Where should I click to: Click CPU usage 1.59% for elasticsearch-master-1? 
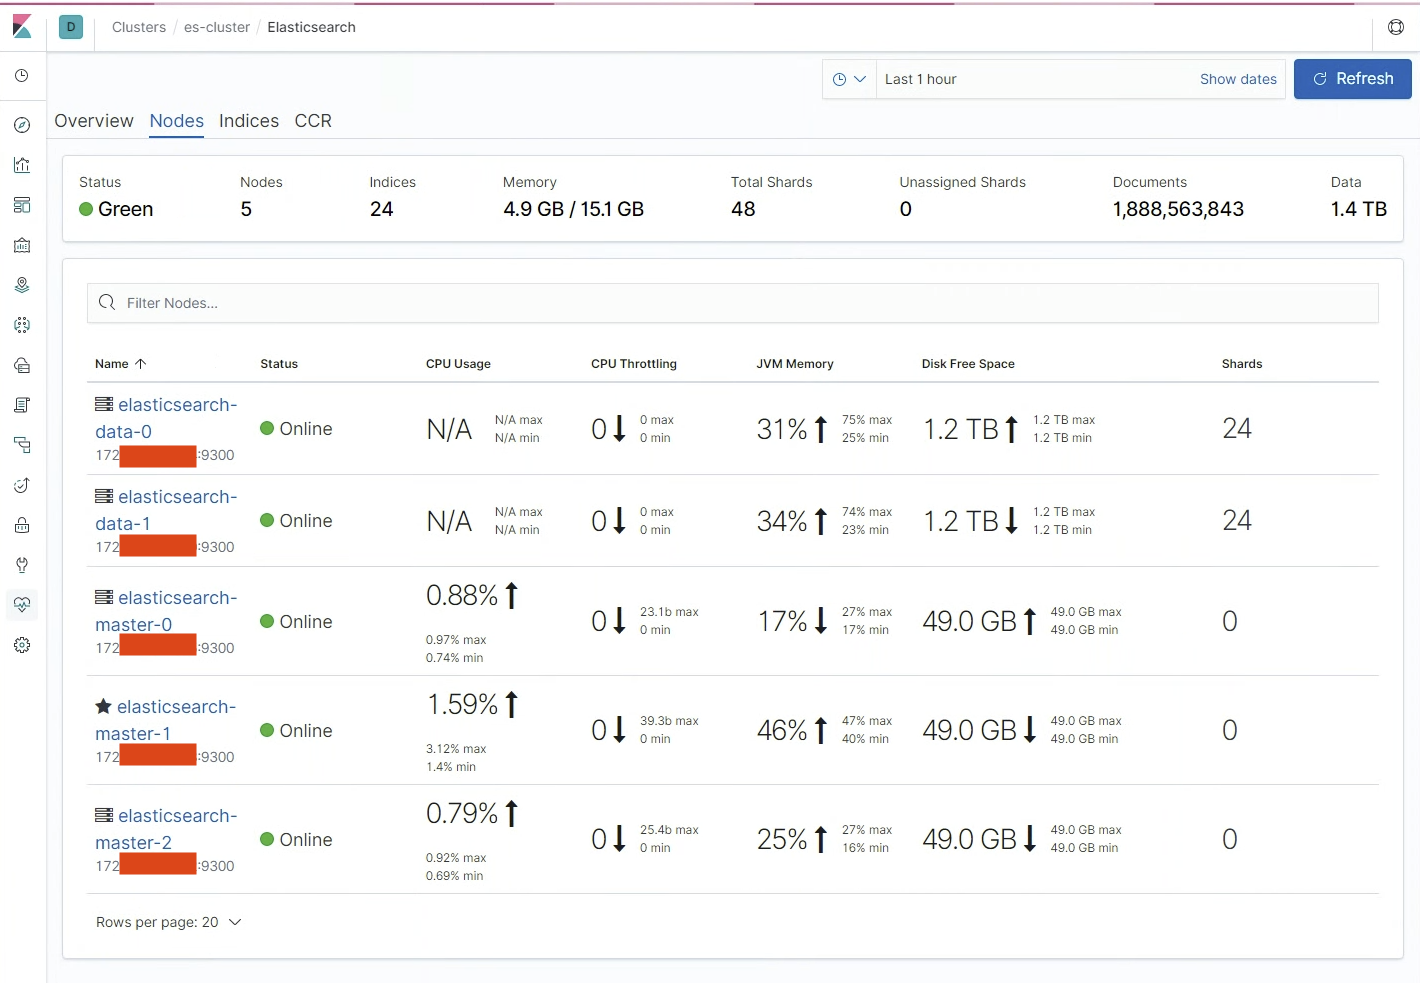[462, 704]
